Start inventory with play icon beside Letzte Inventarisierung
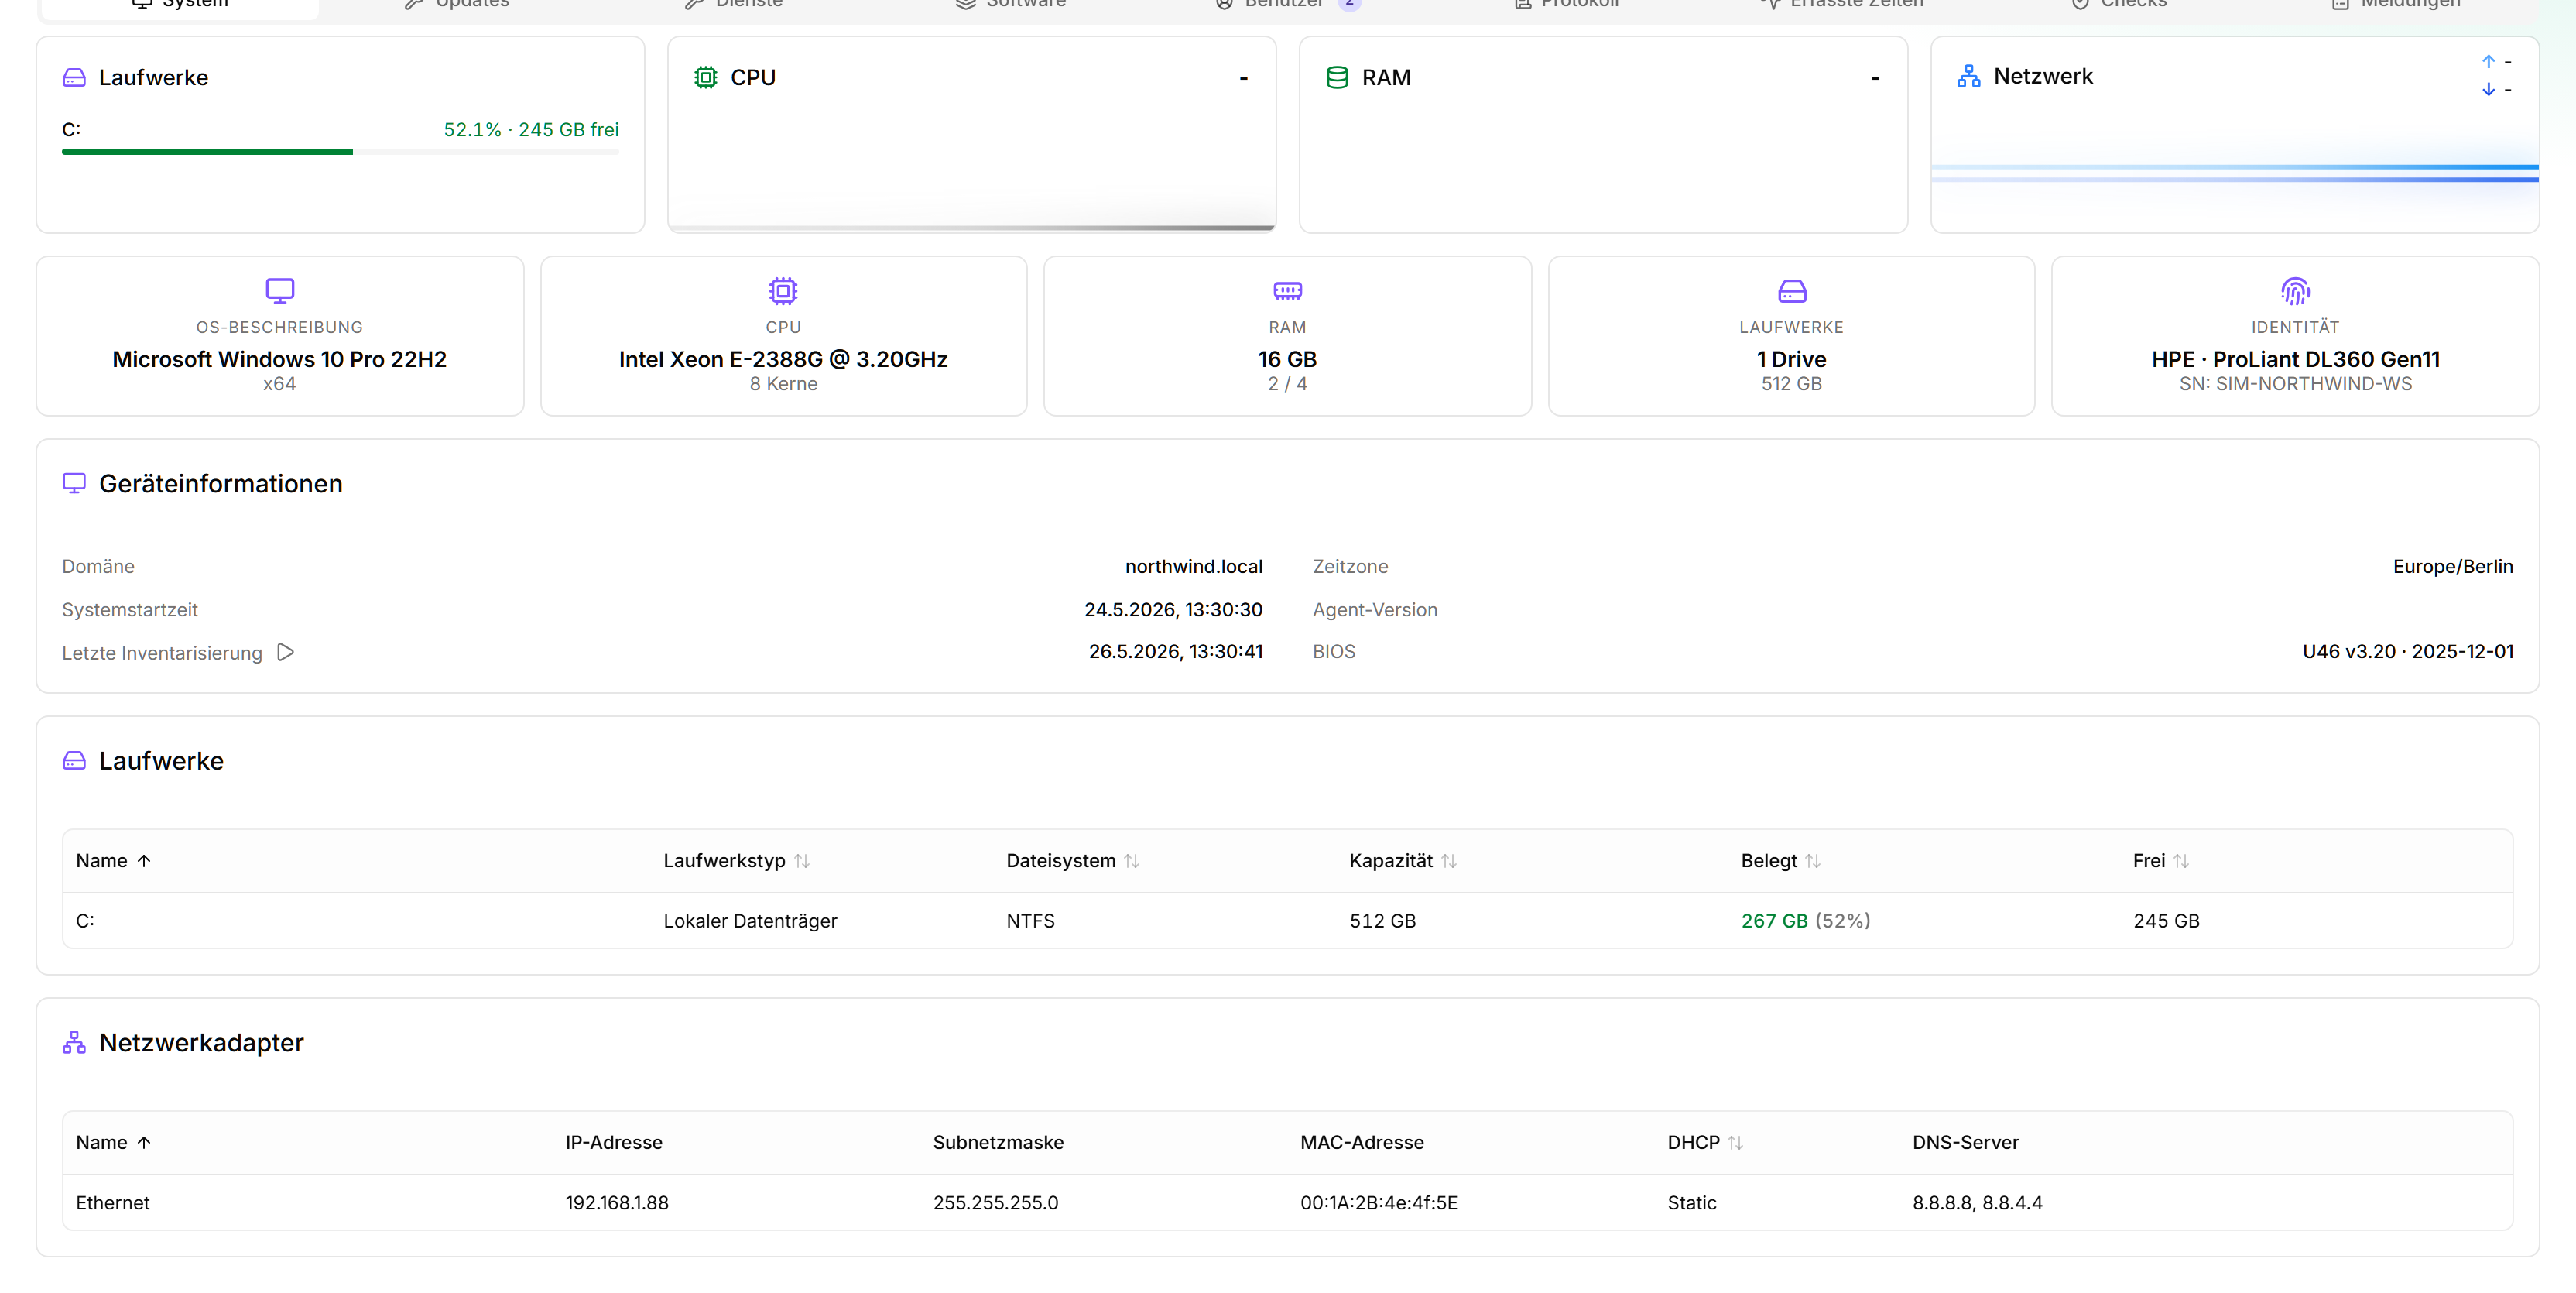 [x=286, y=652]
